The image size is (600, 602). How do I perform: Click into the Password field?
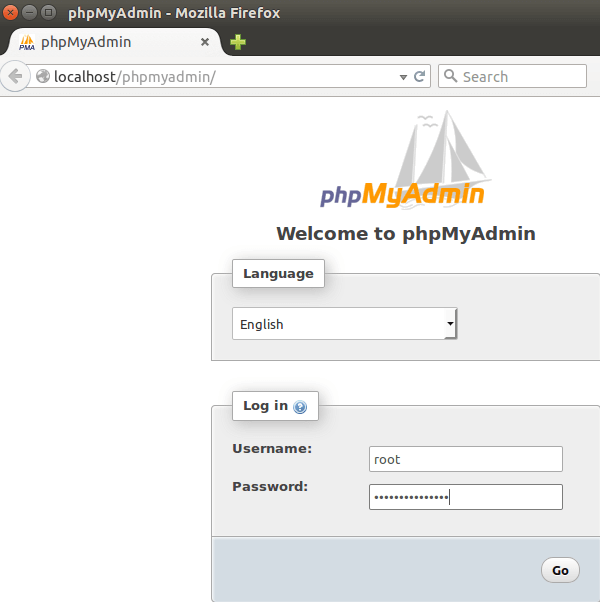tap(466, 497)
